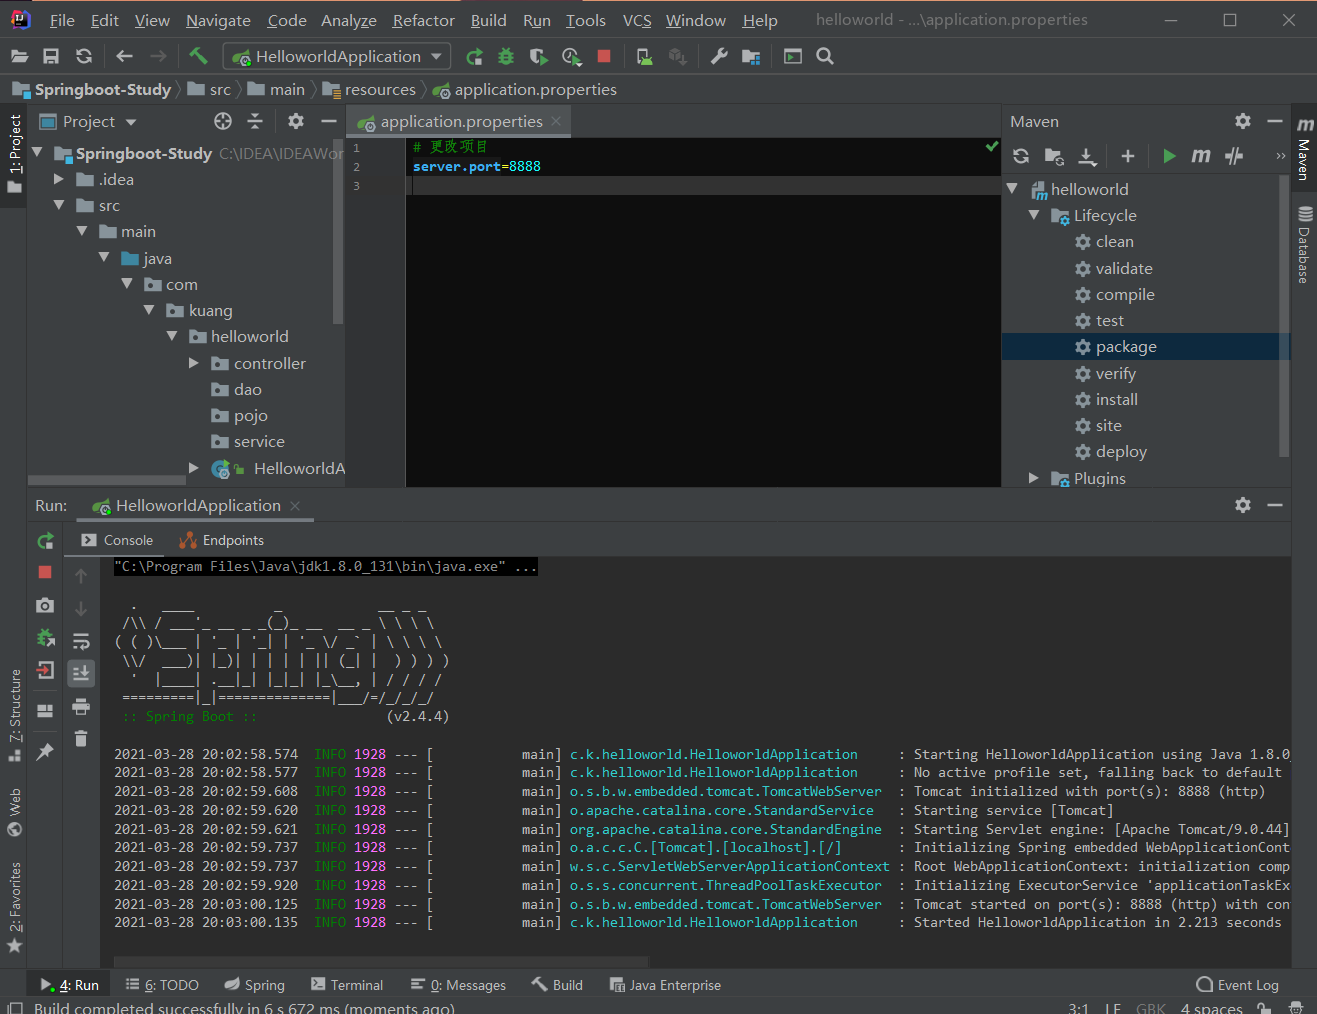Click the Debug bug icon in toolbar
The image size is (1317, 1014).
pyautogui.click(x=506, y=57)
